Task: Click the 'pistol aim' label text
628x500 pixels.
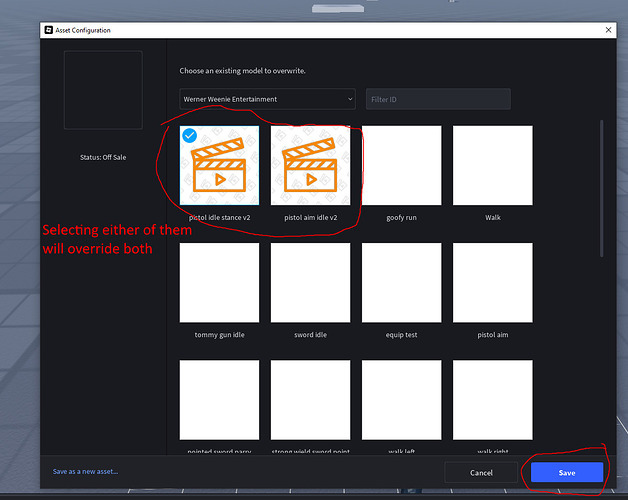Action: click(x=493, y=335)
